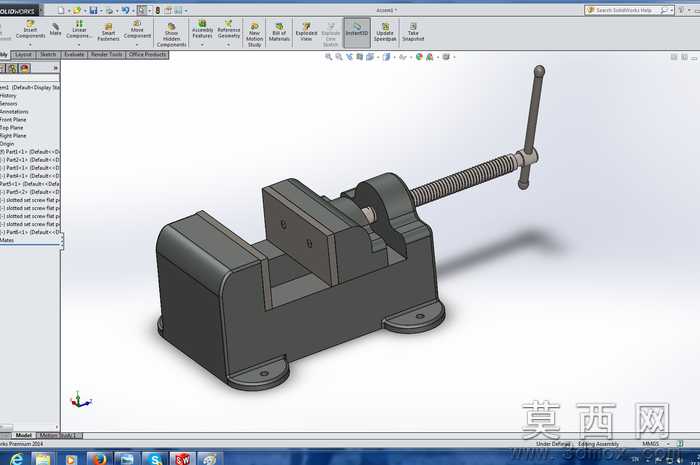The width and height of the screenshot is (700, 465).
Task: Click the Open file icon
Action: [77, 10]
